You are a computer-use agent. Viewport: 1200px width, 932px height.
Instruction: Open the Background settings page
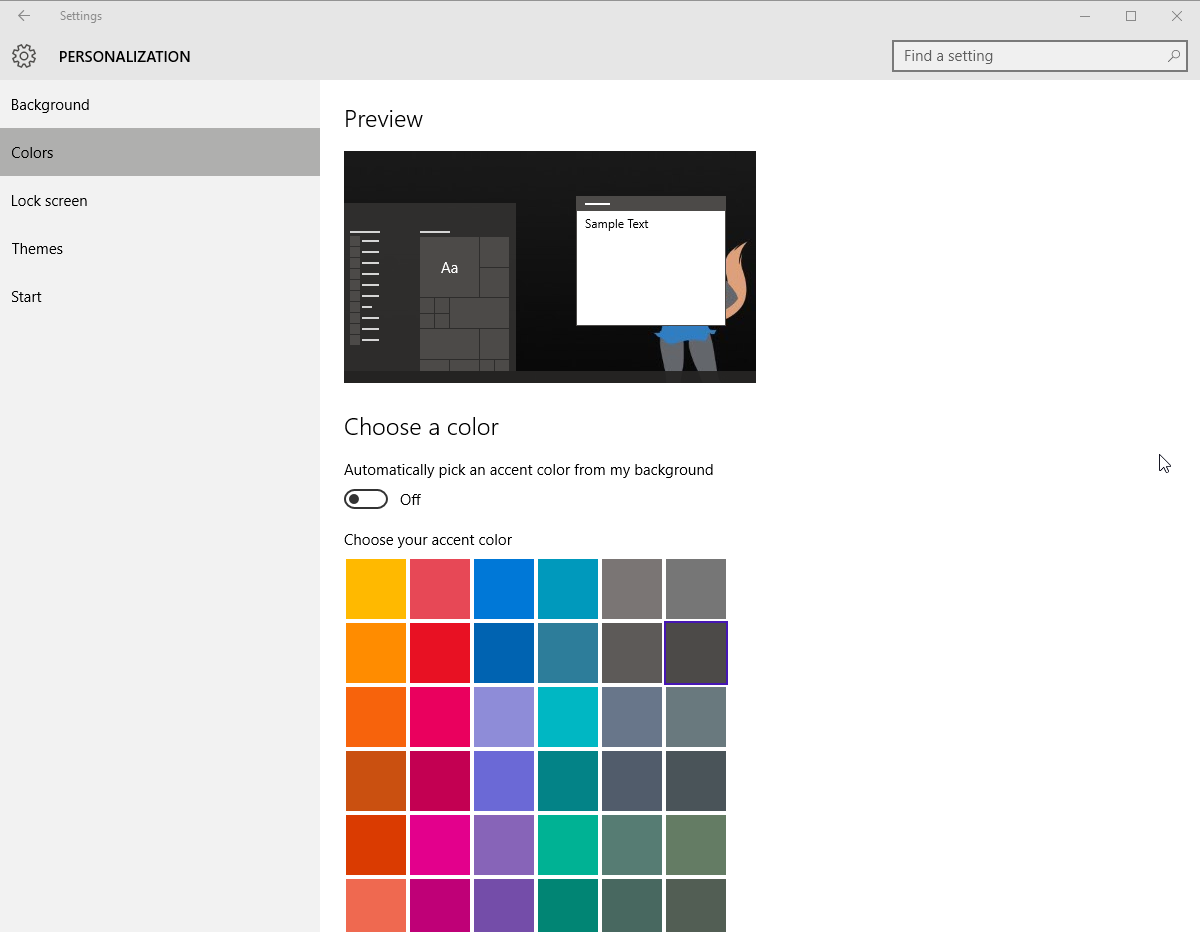160,105
